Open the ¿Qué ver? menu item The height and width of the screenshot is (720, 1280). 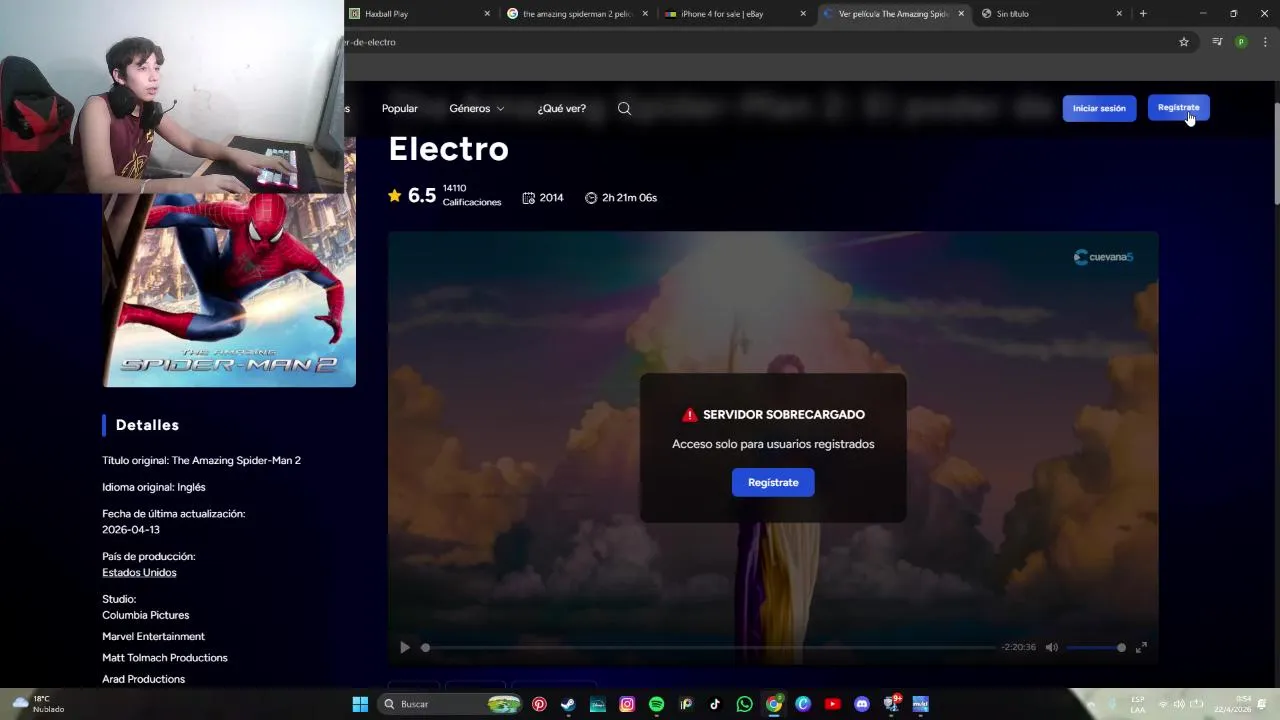tap(562, 108)
